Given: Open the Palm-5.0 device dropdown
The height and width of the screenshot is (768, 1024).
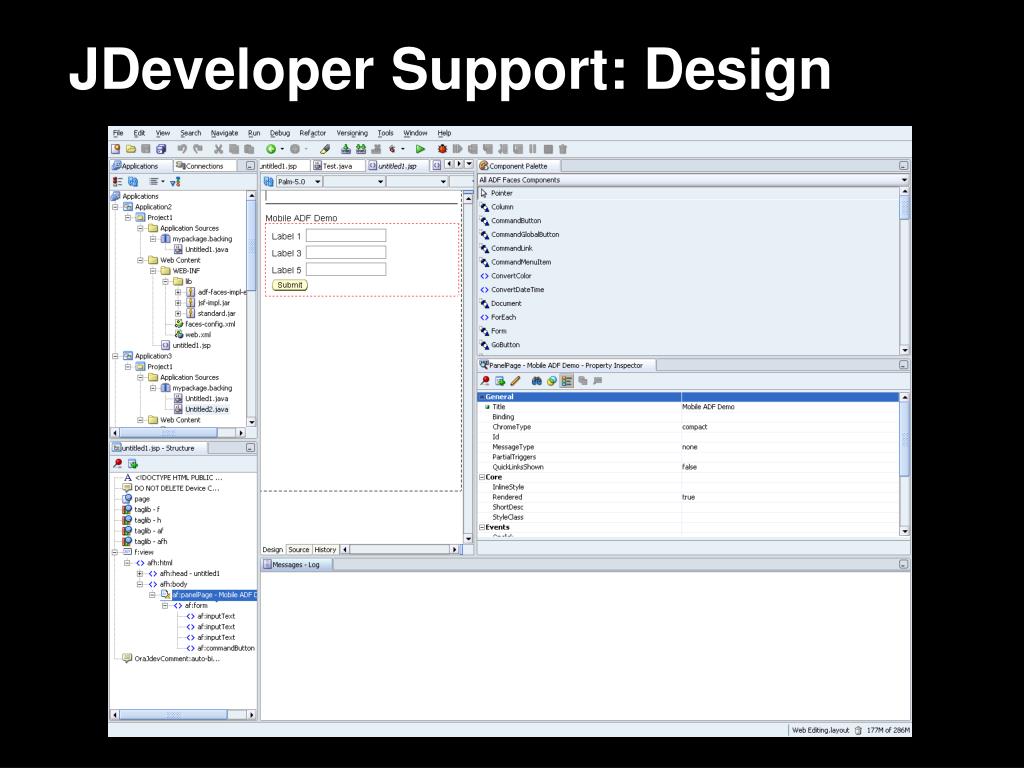Looking at the screenshot, I should pyautogui.click(x=318, y=181).
